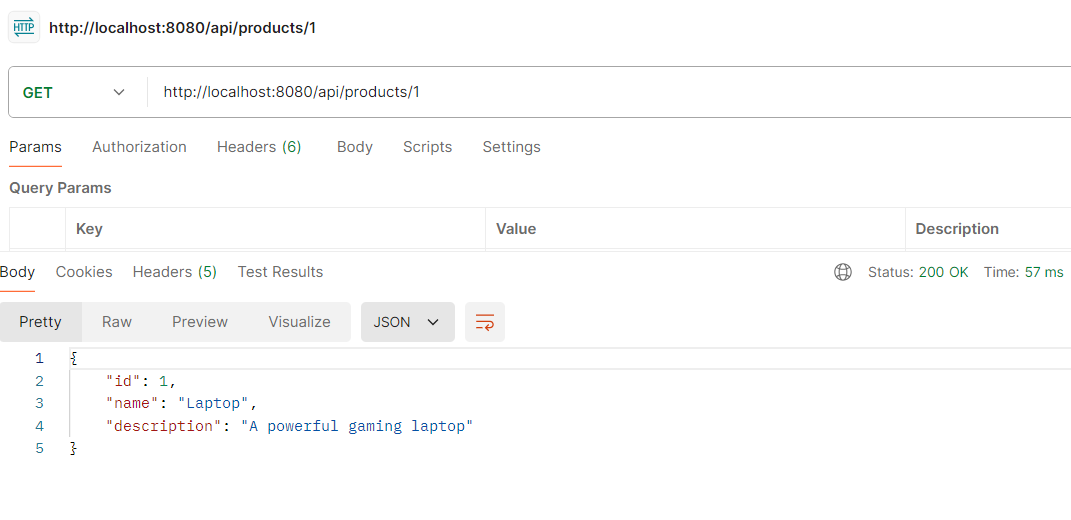Select the Preview response view
The width and height of the screenshot is (1071, 520).
(200, 322)
